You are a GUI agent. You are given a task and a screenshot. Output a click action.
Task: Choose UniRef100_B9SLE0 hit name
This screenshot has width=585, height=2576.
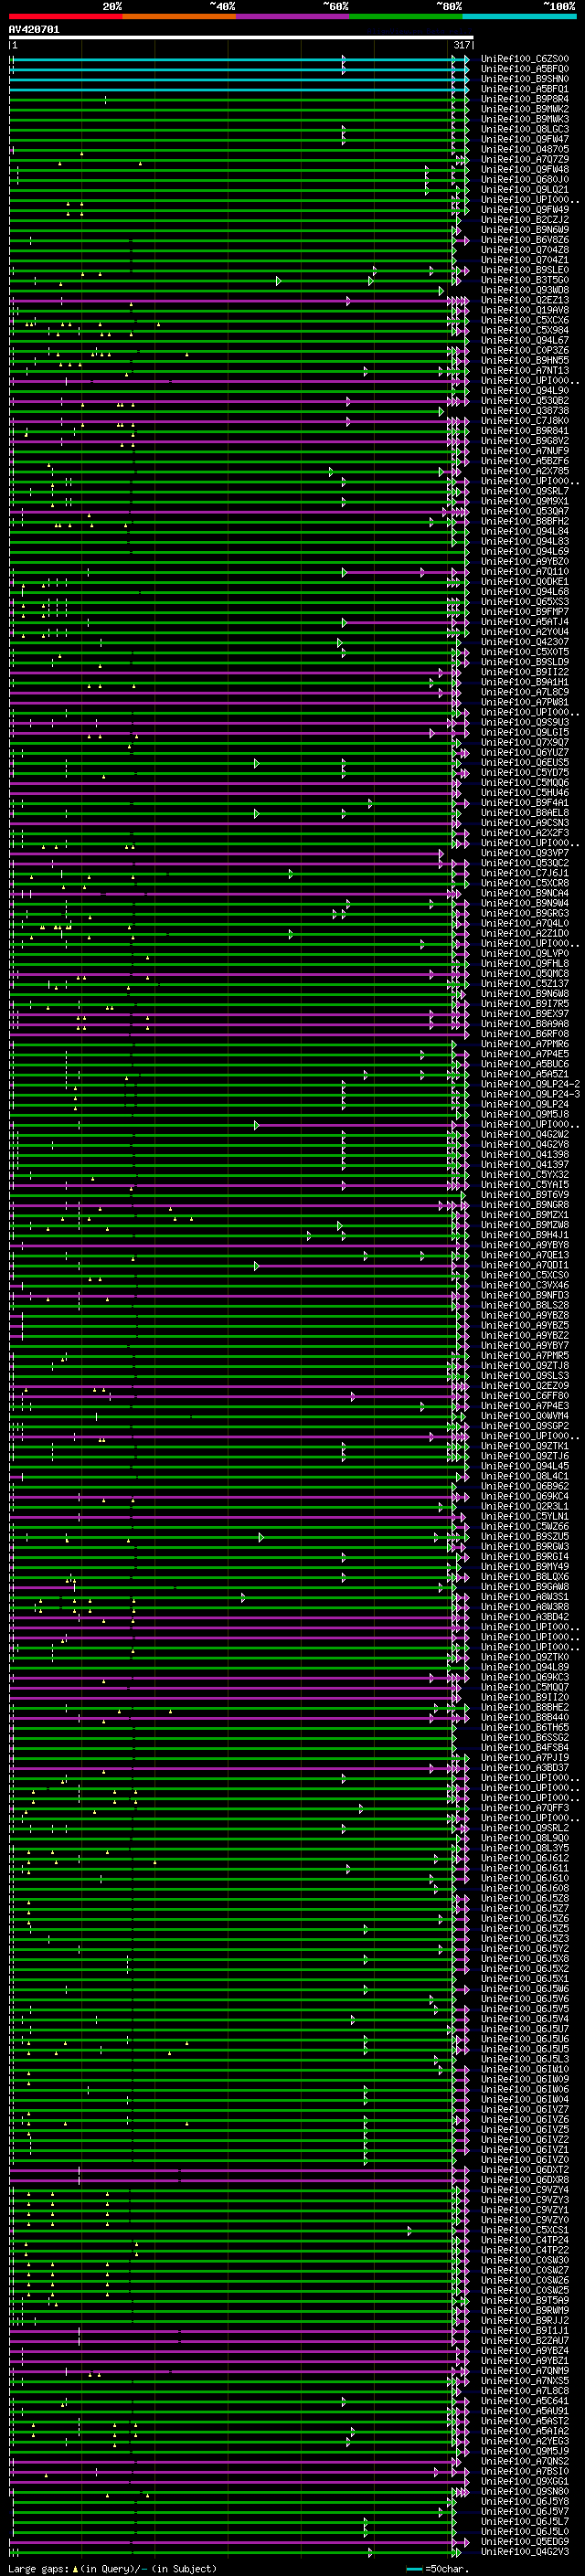click(524, 270)
